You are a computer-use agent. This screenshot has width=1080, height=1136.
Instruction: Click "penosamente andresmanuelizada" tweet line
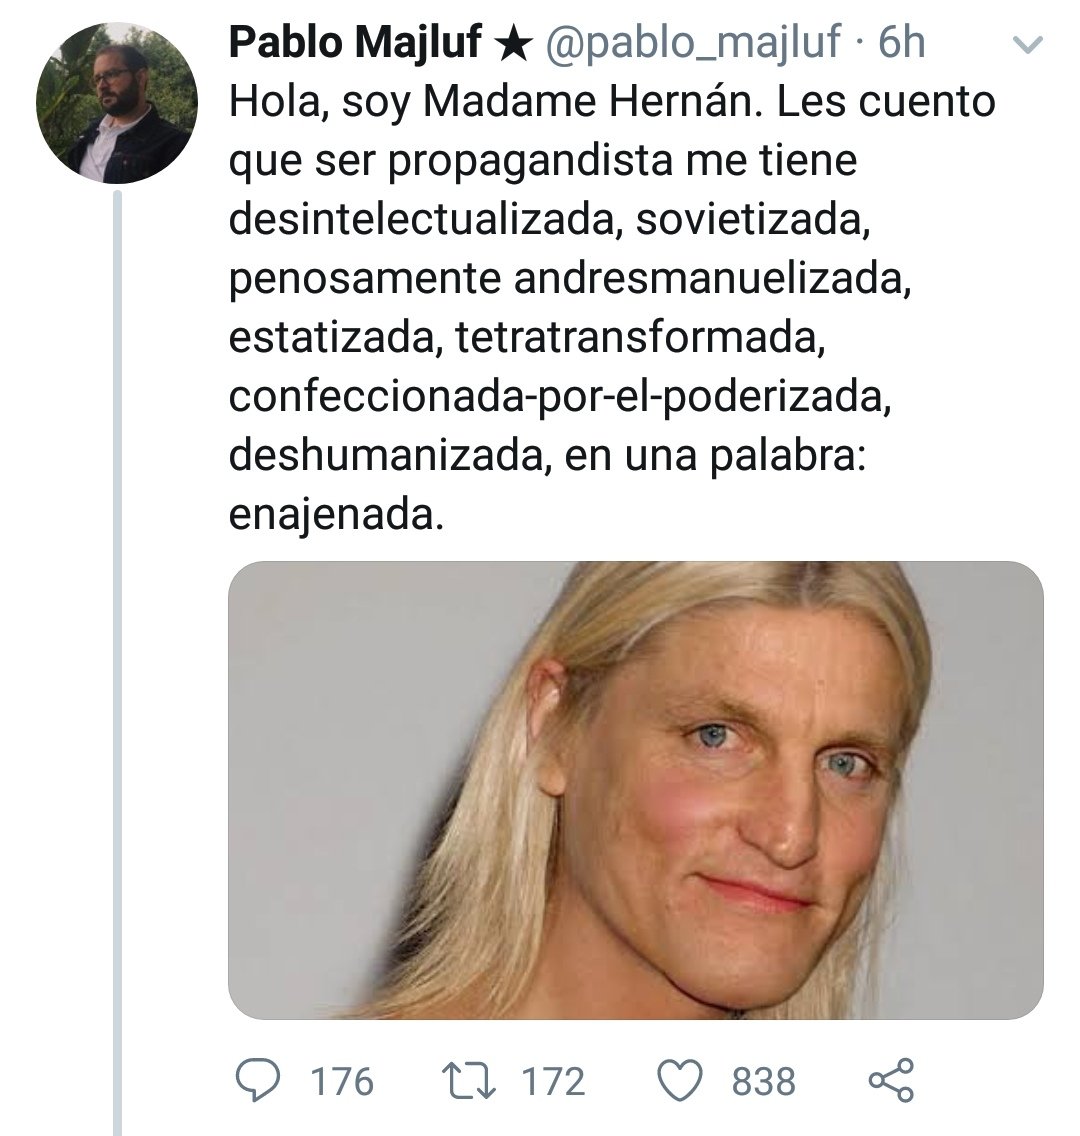coord(570,279)
